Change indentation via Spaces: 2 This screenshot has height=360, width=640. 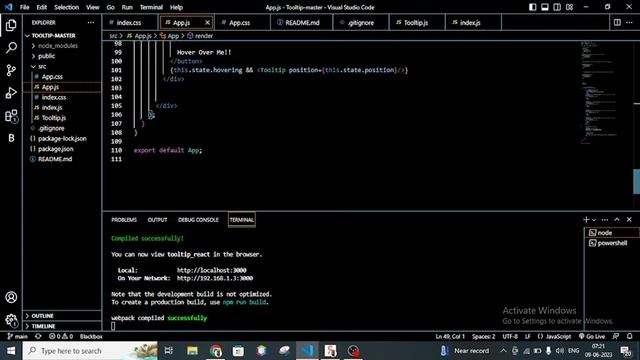[x=483, y=336]
